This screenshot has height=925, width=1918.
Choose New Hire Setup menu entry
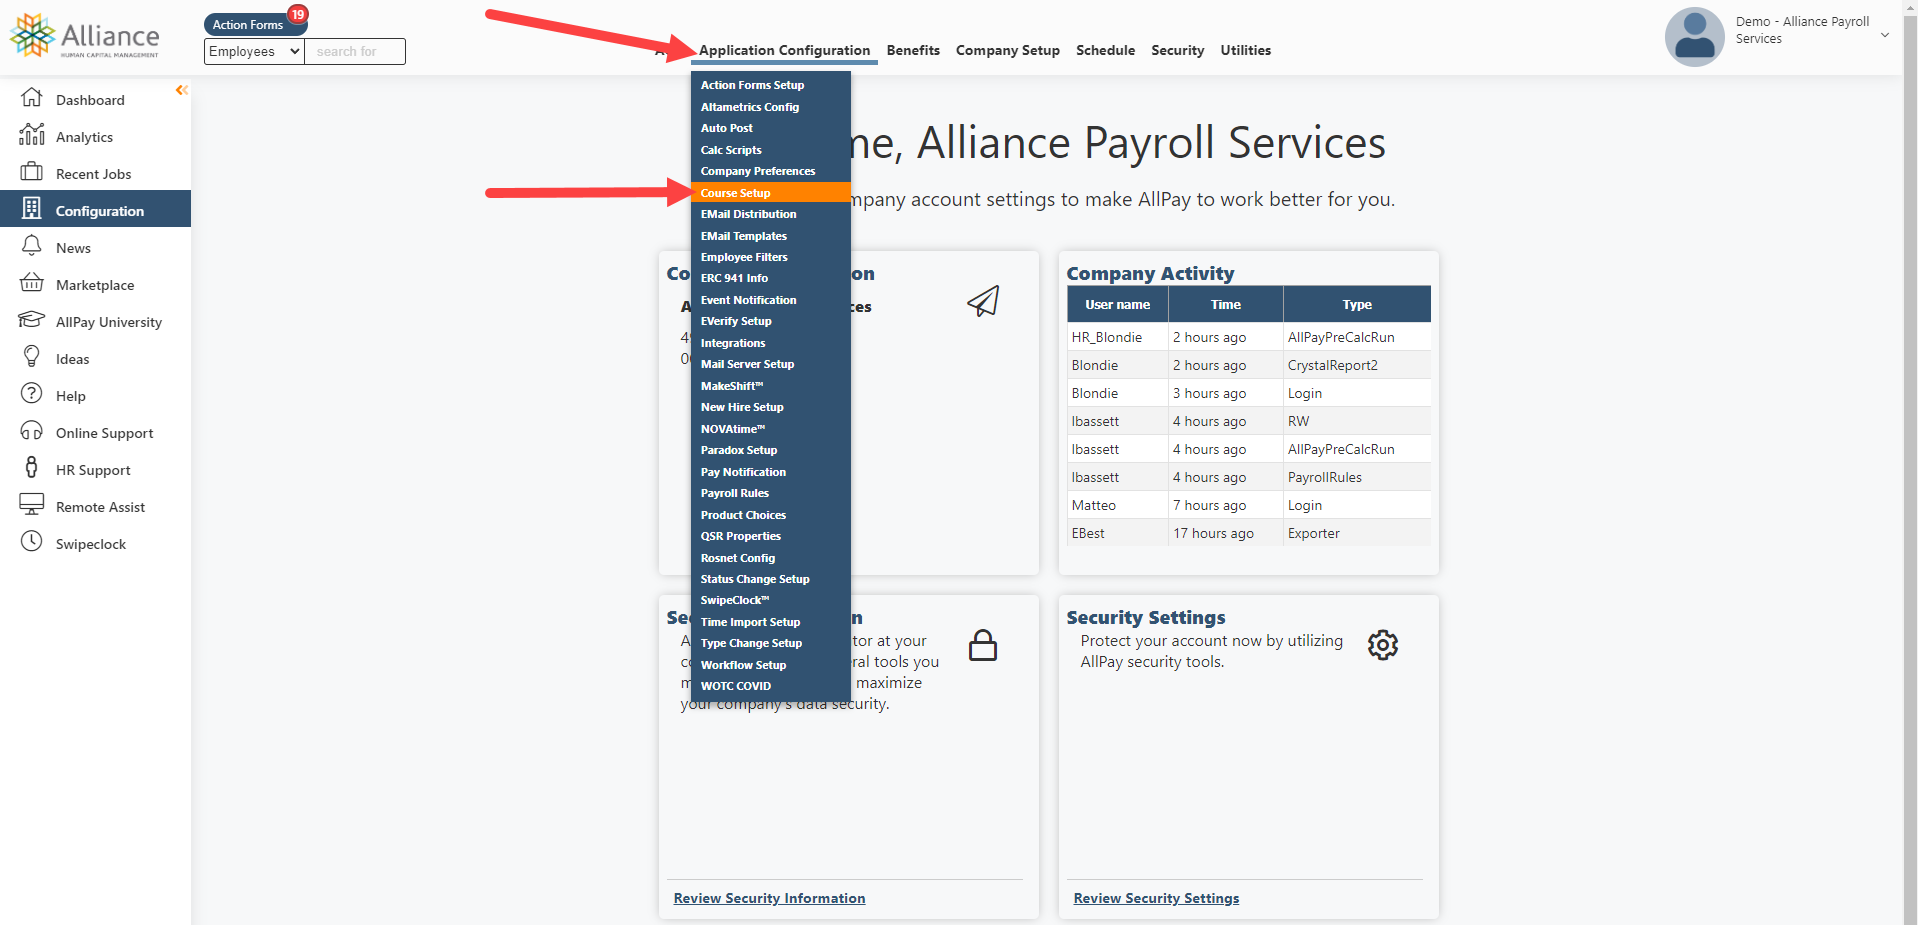771,407
